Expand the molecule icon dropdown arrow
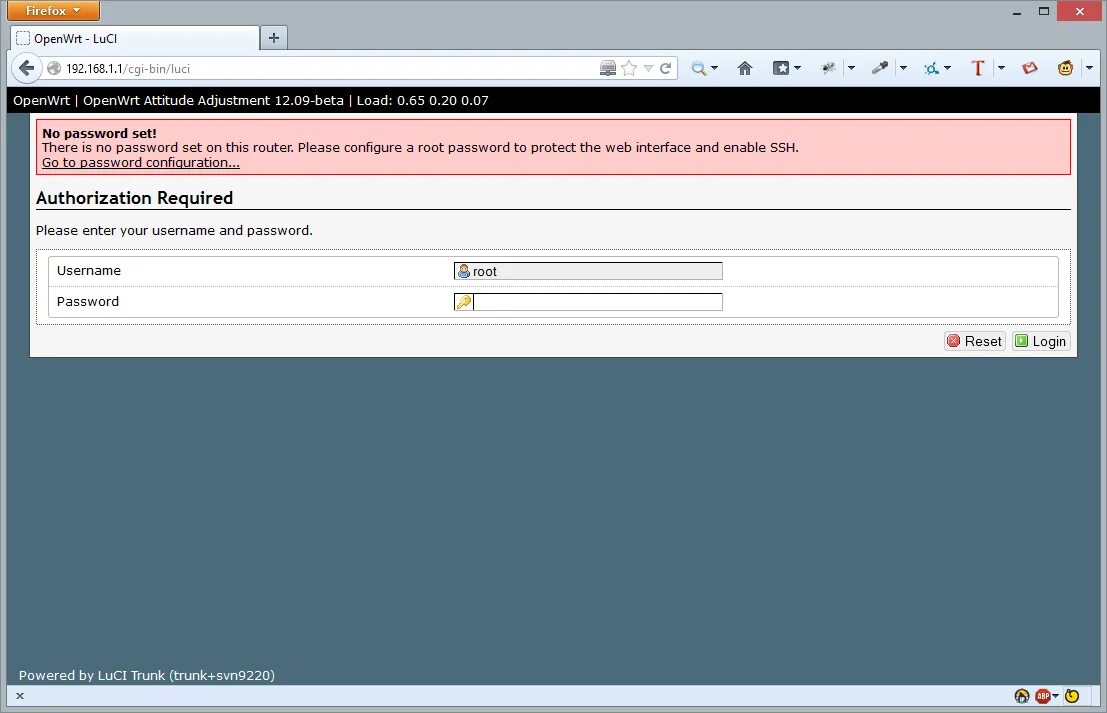1107x713 pixels. pos(947,68)
